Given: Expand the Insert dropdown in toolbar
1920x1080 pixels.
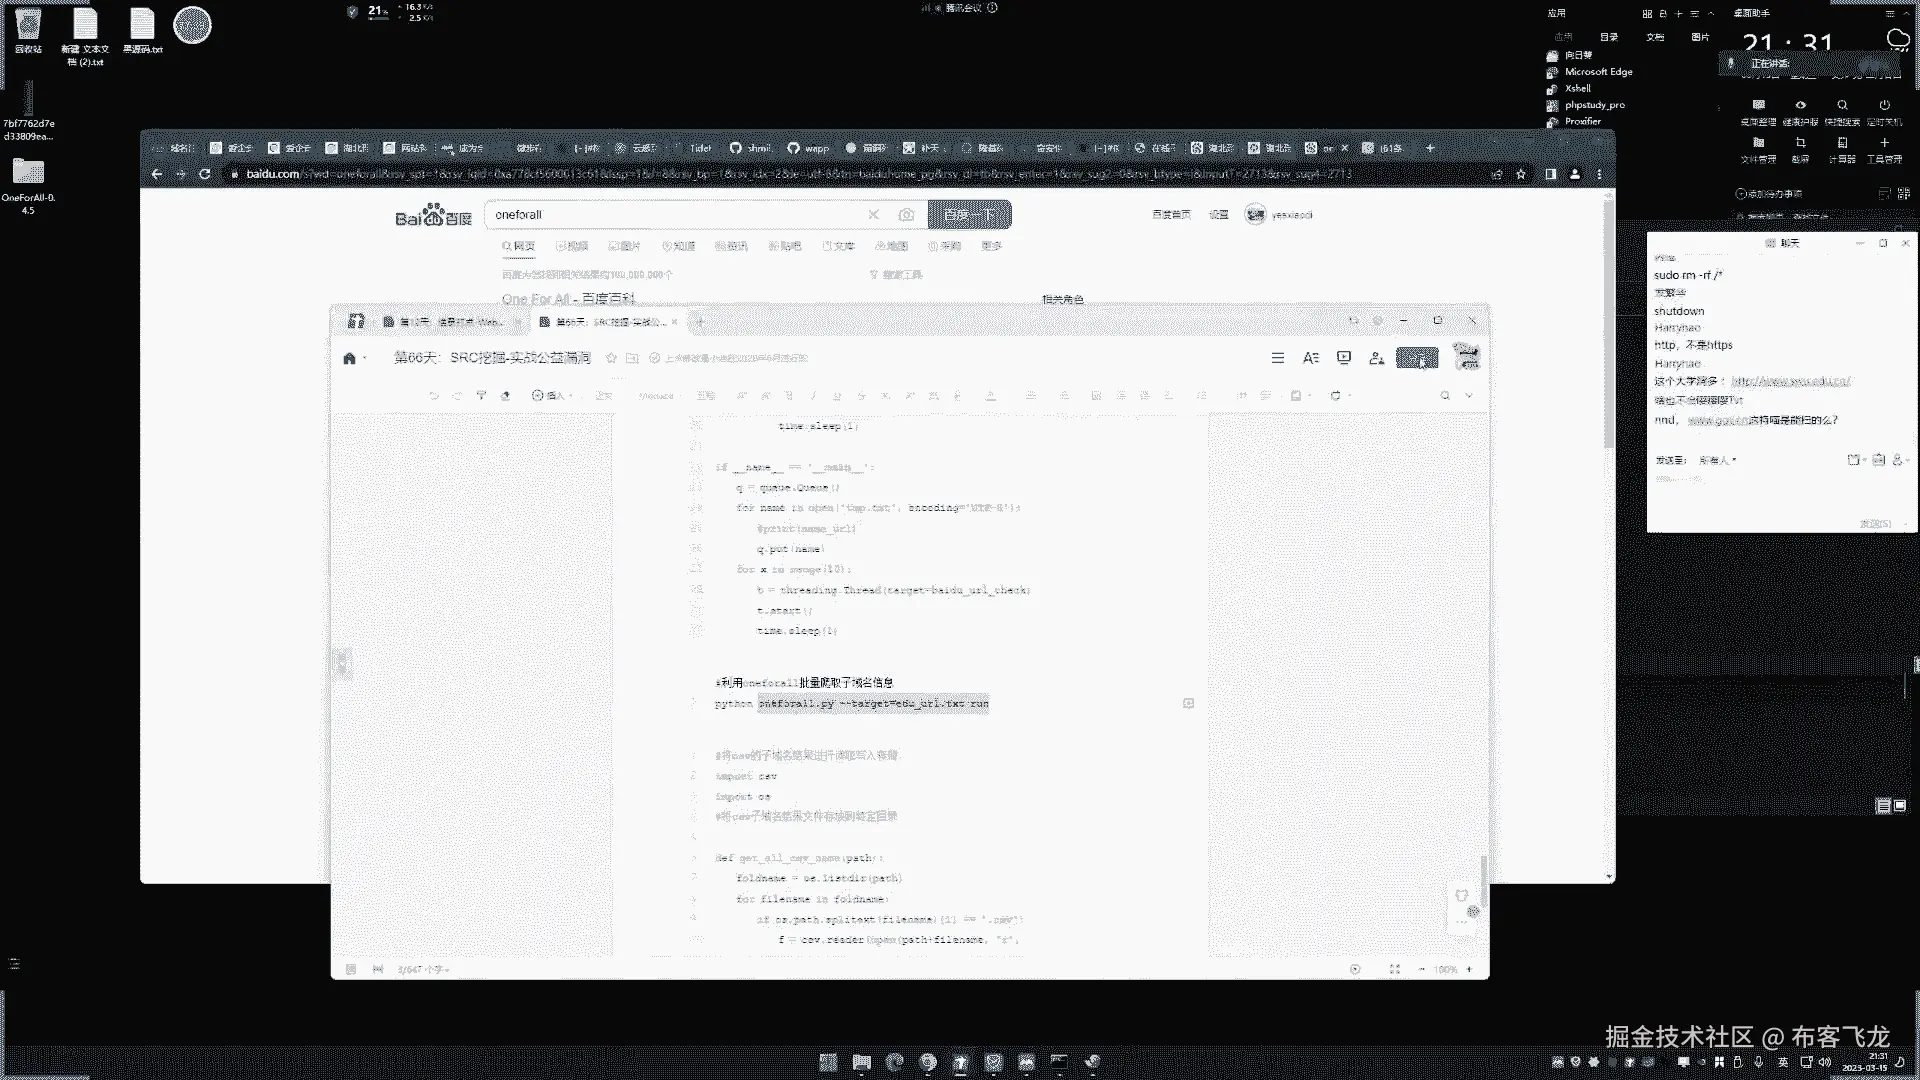Looking at the screenshot, I should pos(551,396).
